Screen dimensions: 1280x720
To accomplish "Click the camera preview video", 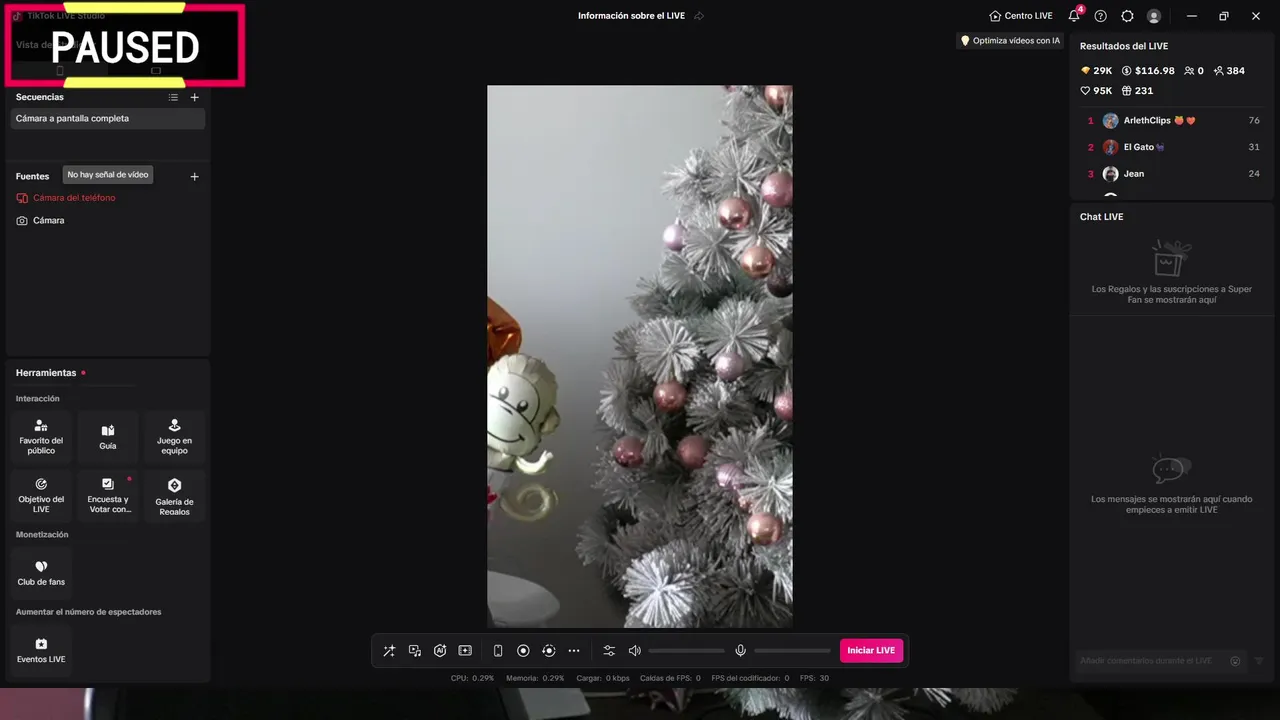I will (640, 356).
